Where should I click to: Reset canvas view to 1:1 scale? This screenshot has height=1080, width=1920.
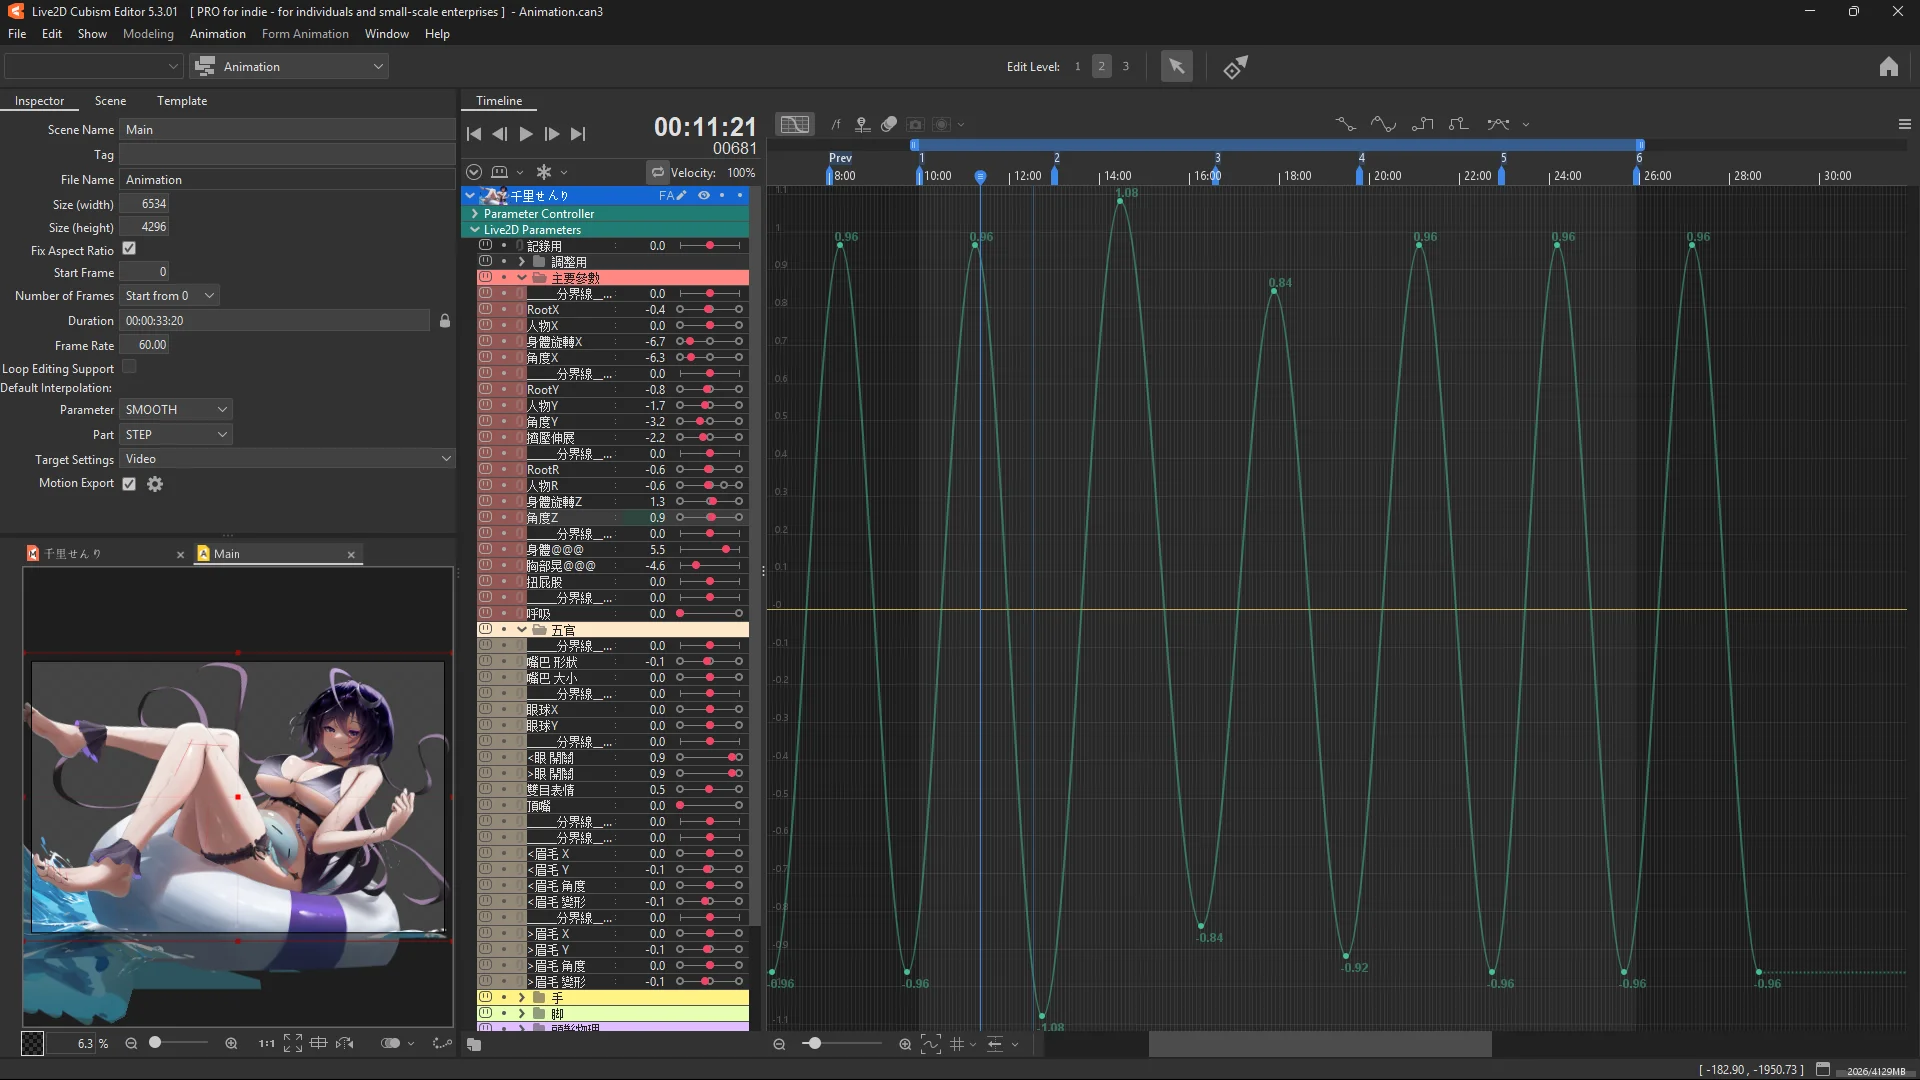pyautogui.click(x=266, y=1044)
